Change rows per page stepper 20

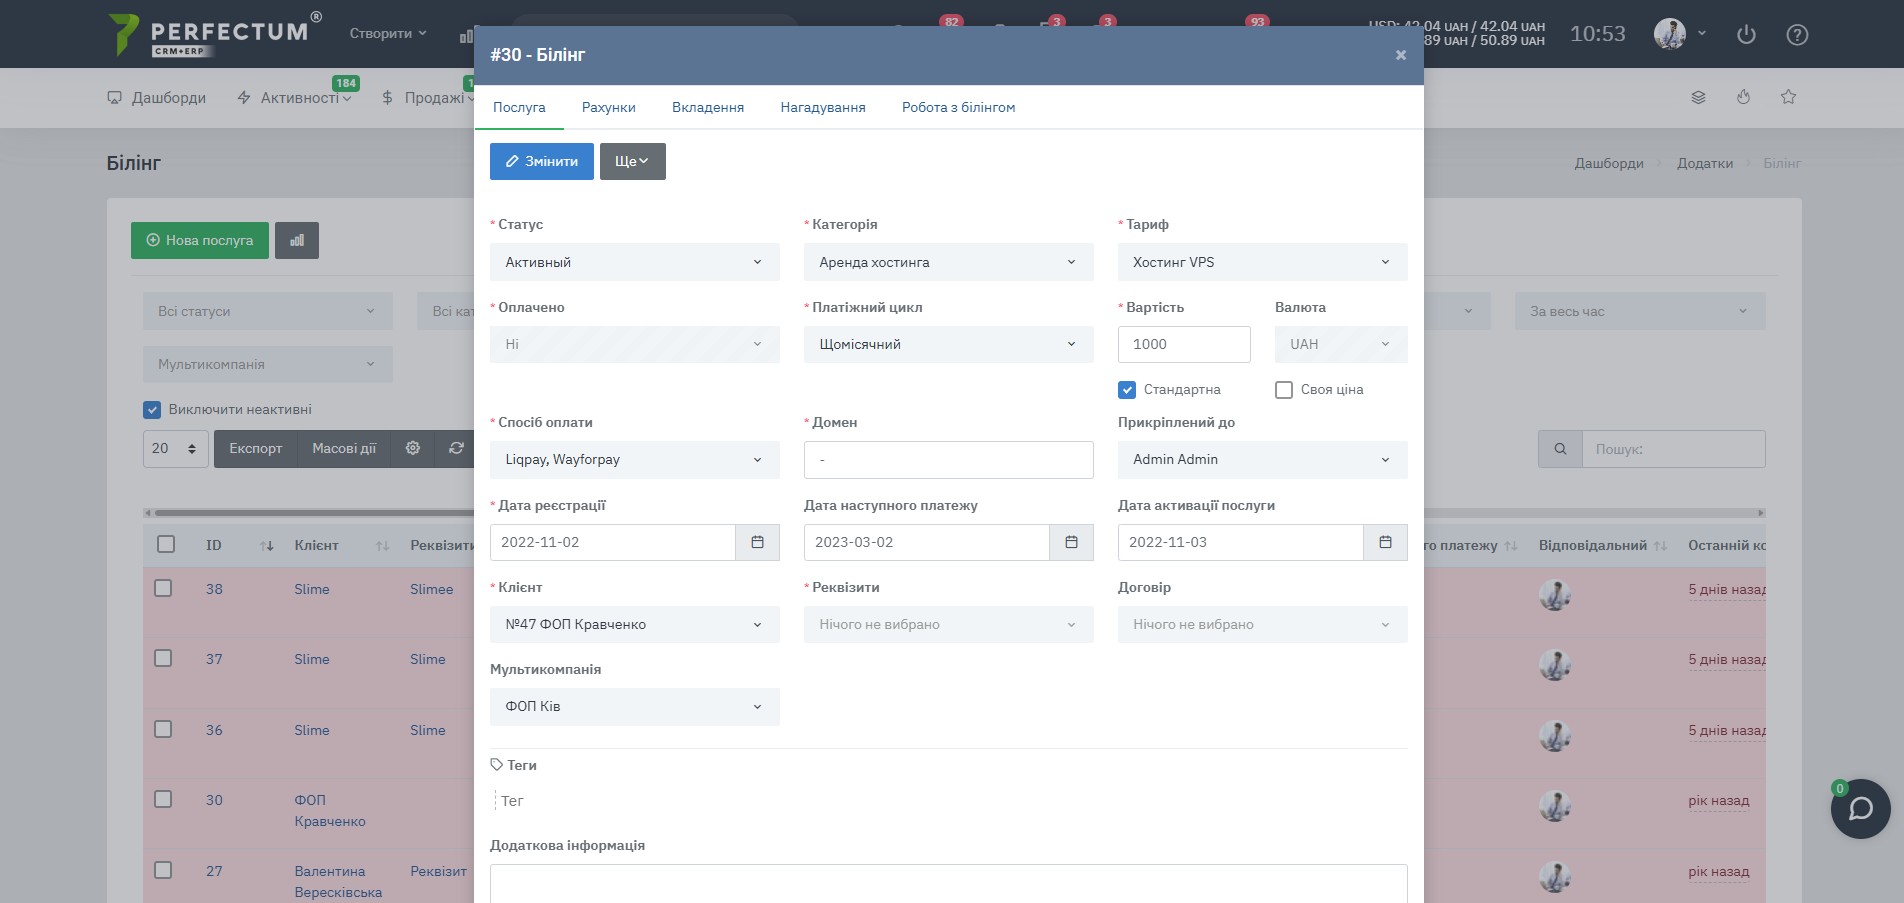click(176, 448)
